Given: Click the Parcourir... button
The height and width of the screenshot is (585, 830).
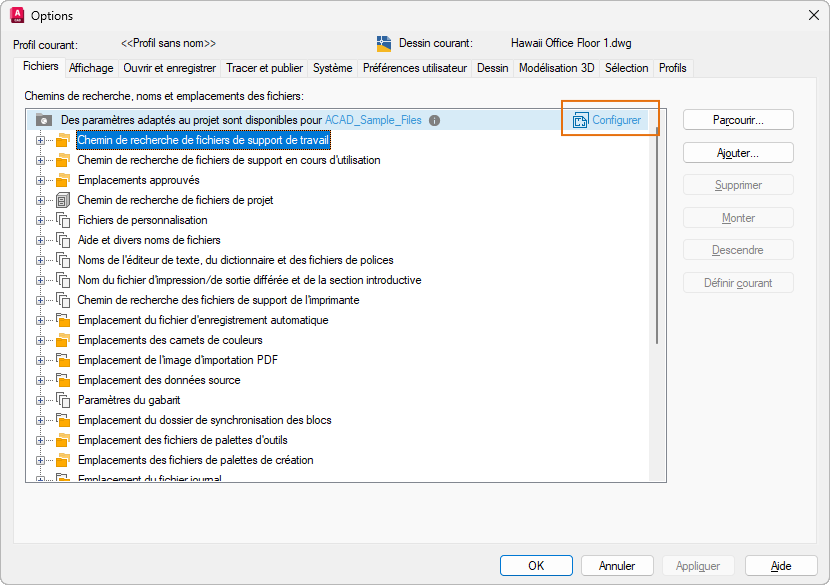Looking at the screenshot, I should (x=738, y=120).
